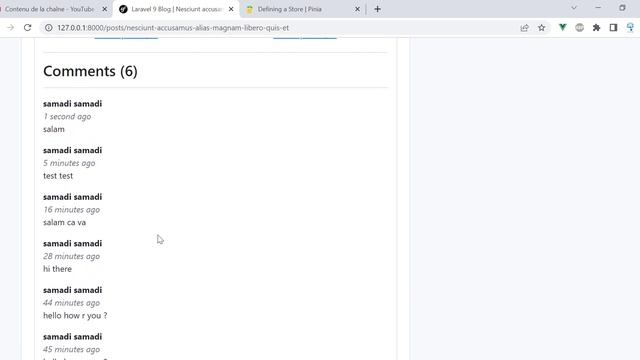Viewport: 640px width, 360px height.
Task: Close the Laravel 9 Blog tab
Action: (231, 9)
